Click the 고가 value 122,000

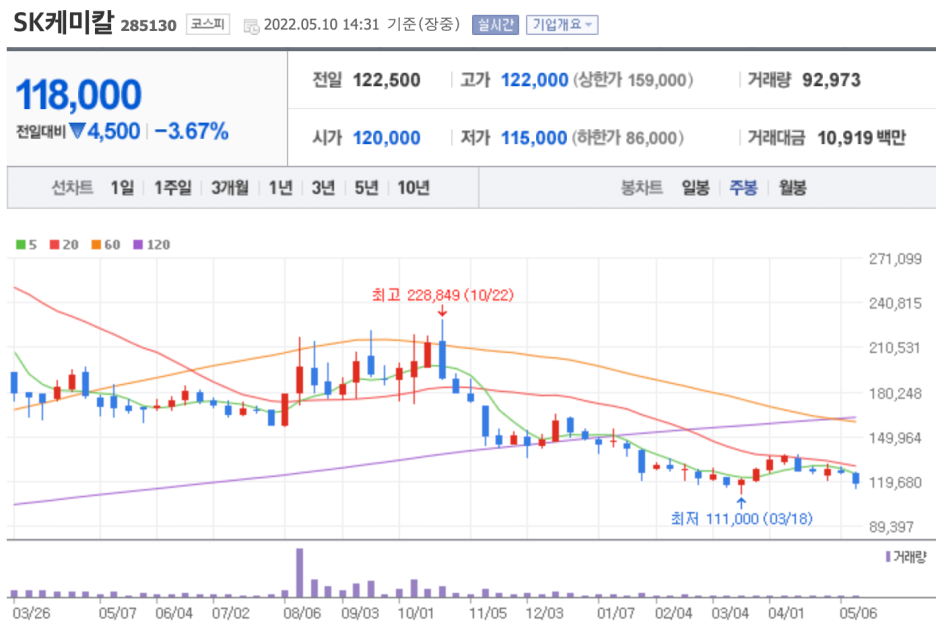pyautogui.click(x=534, y=80)
